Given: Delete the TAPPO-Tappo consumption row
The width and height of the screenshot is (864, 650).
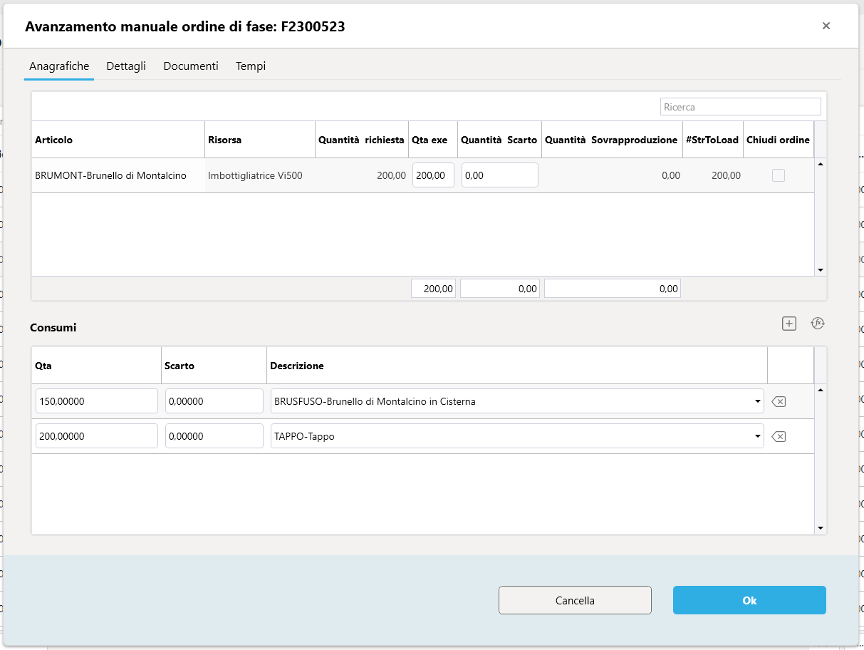Looking at the screenshot, I should pos(779,437).
